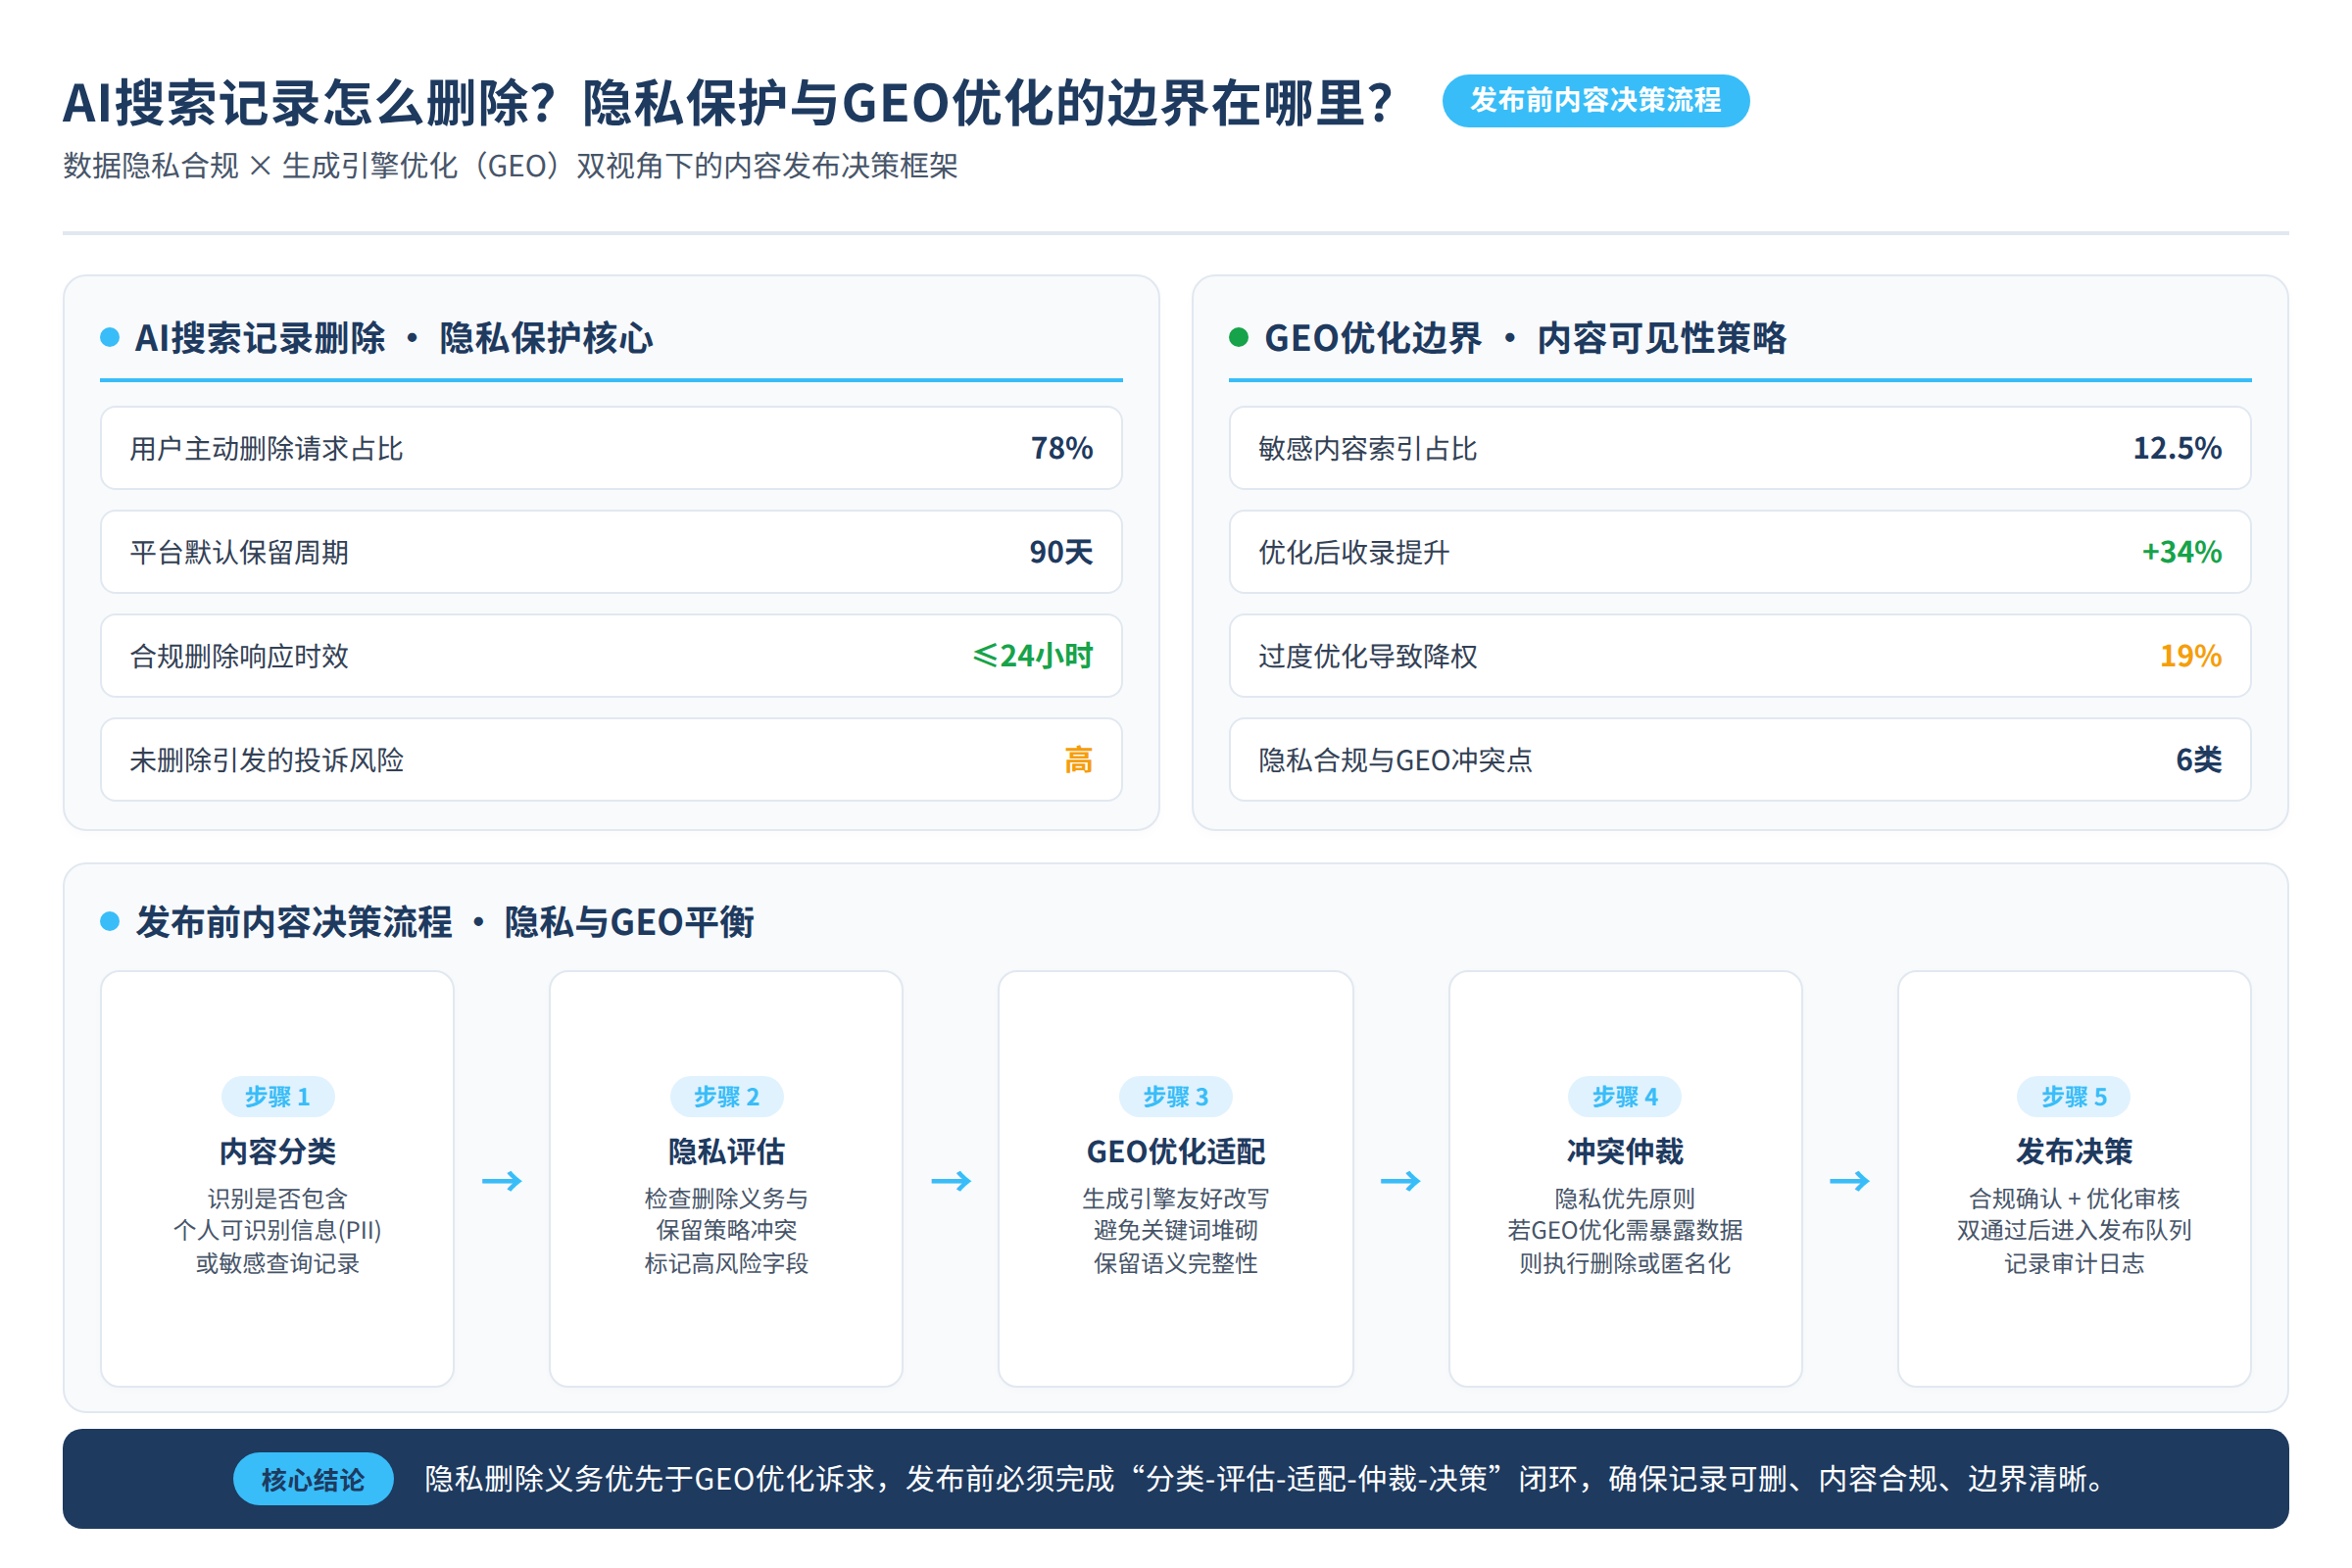This screenshot has width=2352, height=1568.
Task: Select the row 用户主动删除请求占比
Action: (611, 448)
